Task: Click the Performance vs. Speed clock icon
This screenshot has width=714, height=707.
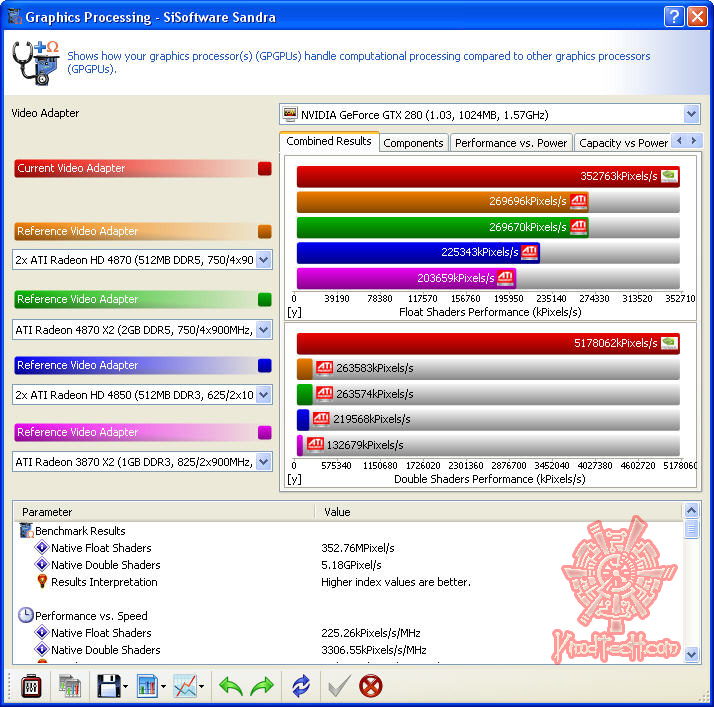Action: click(x=26, y=615)
